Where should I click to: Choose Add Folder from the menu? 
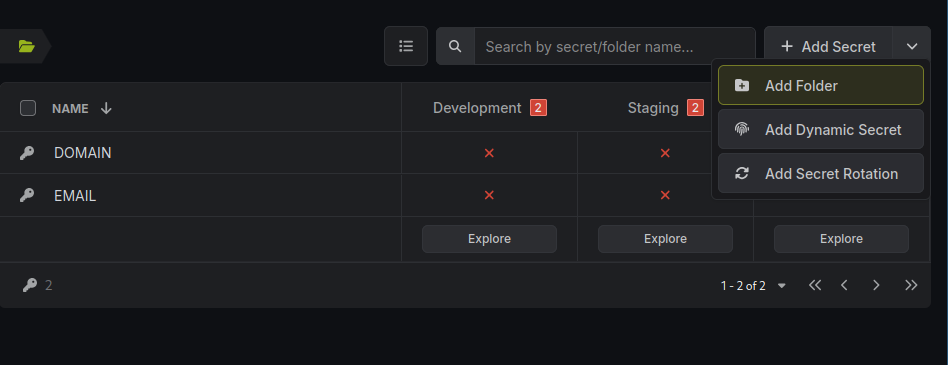coord(820,85)
